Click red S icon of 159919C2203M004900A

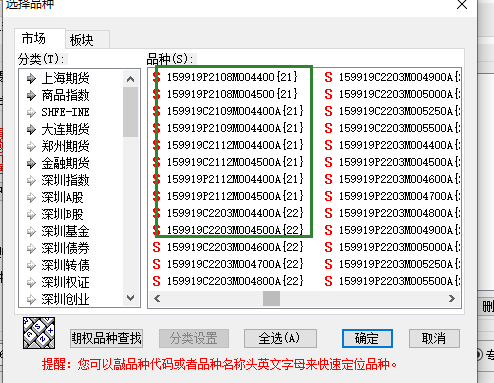pos(328,77)
